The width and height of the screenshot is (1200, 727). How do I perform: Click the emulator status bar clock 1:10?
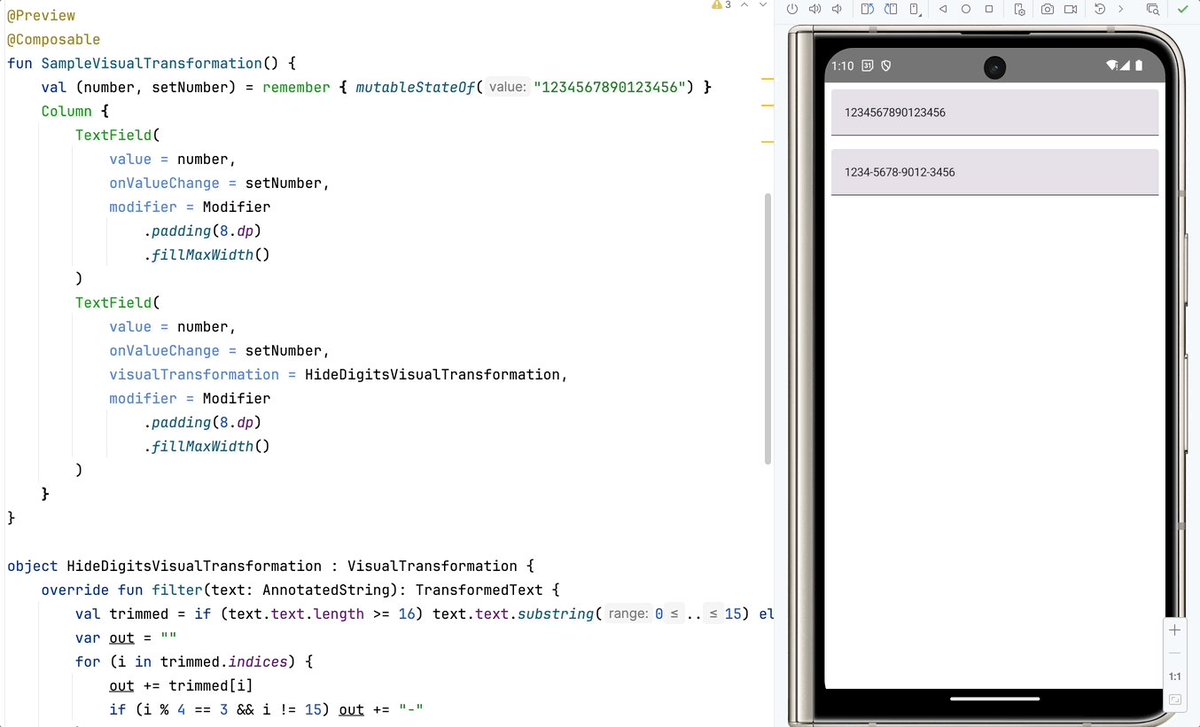(x=842, y=66)
